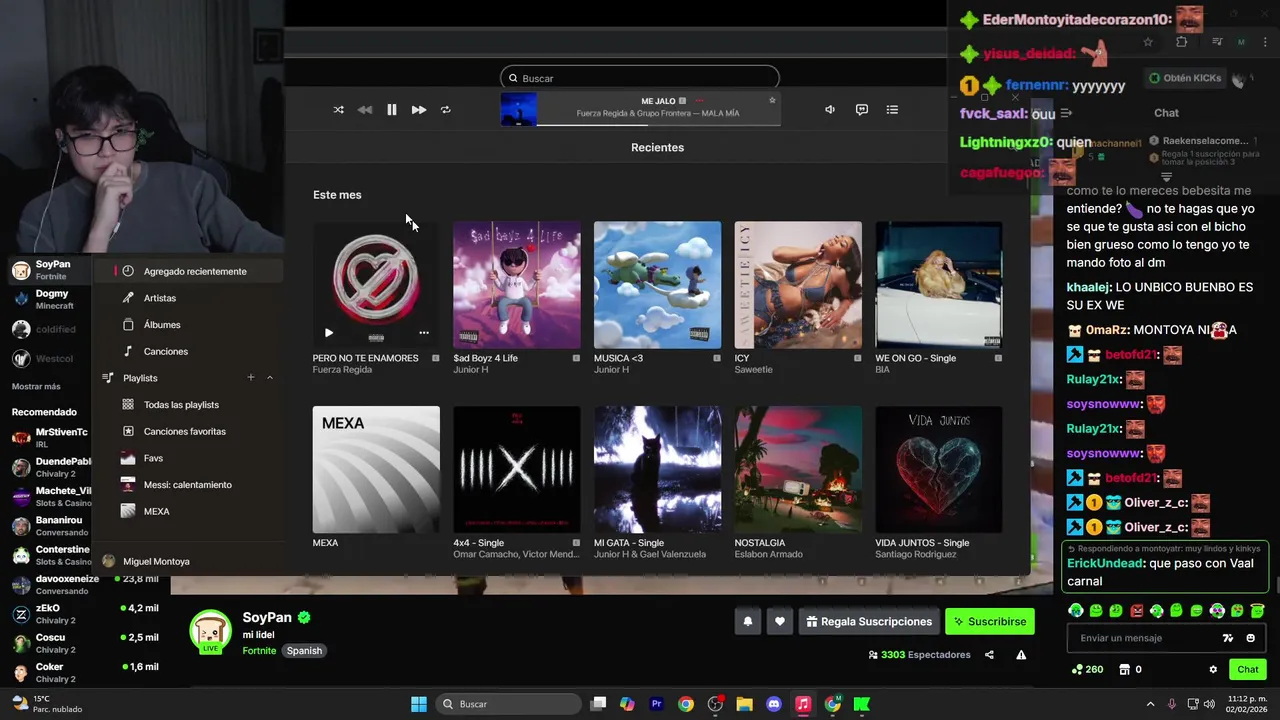Open the emote picker smiley in chat
Viewport: 1280px width, 720px height.
coord(1250,638)
